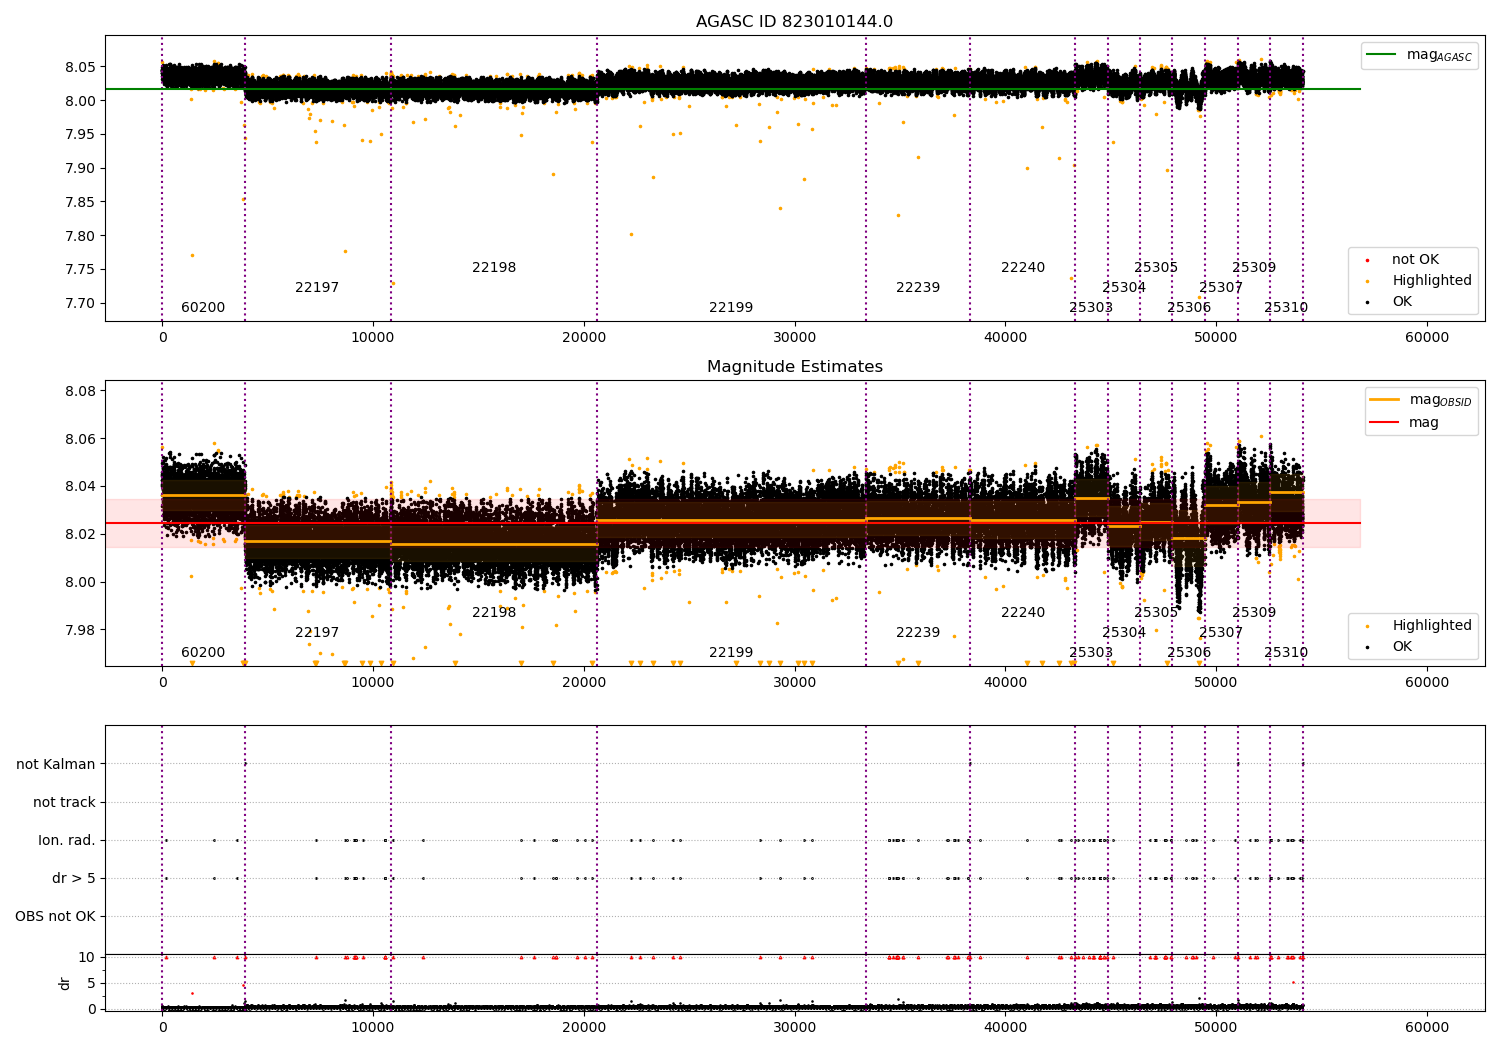Click the obsid label '22240' in the top plot

coord(1023,268)
